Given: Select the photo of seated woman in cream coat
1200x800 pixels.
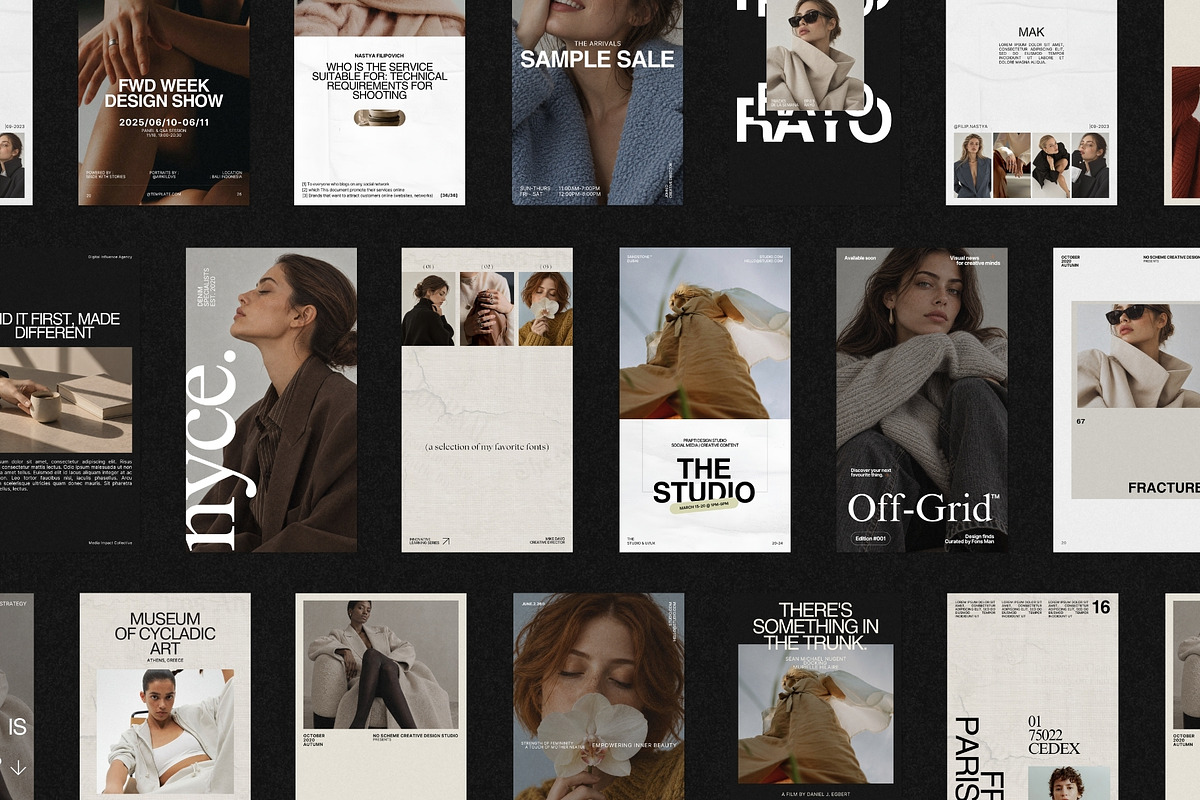Looking at the screenshot, I should pyautogui.click(x=380, y=665).
